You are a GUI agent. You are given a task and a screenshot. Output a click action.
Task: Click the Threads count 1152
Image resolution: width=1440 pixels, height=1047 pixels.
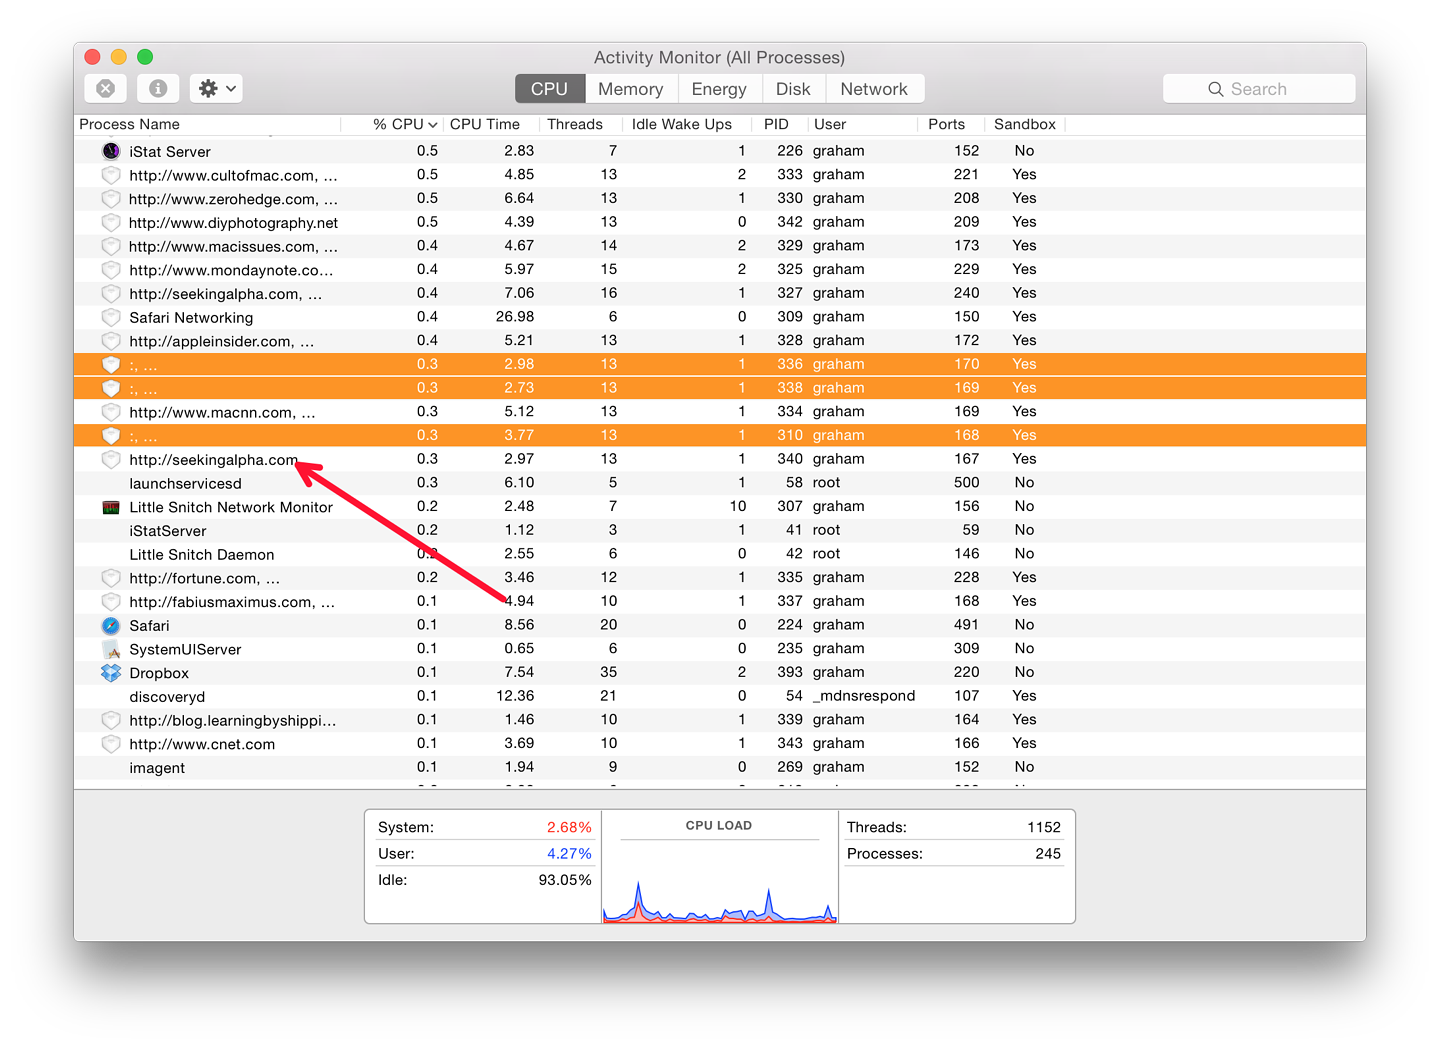coord(1044,827)
